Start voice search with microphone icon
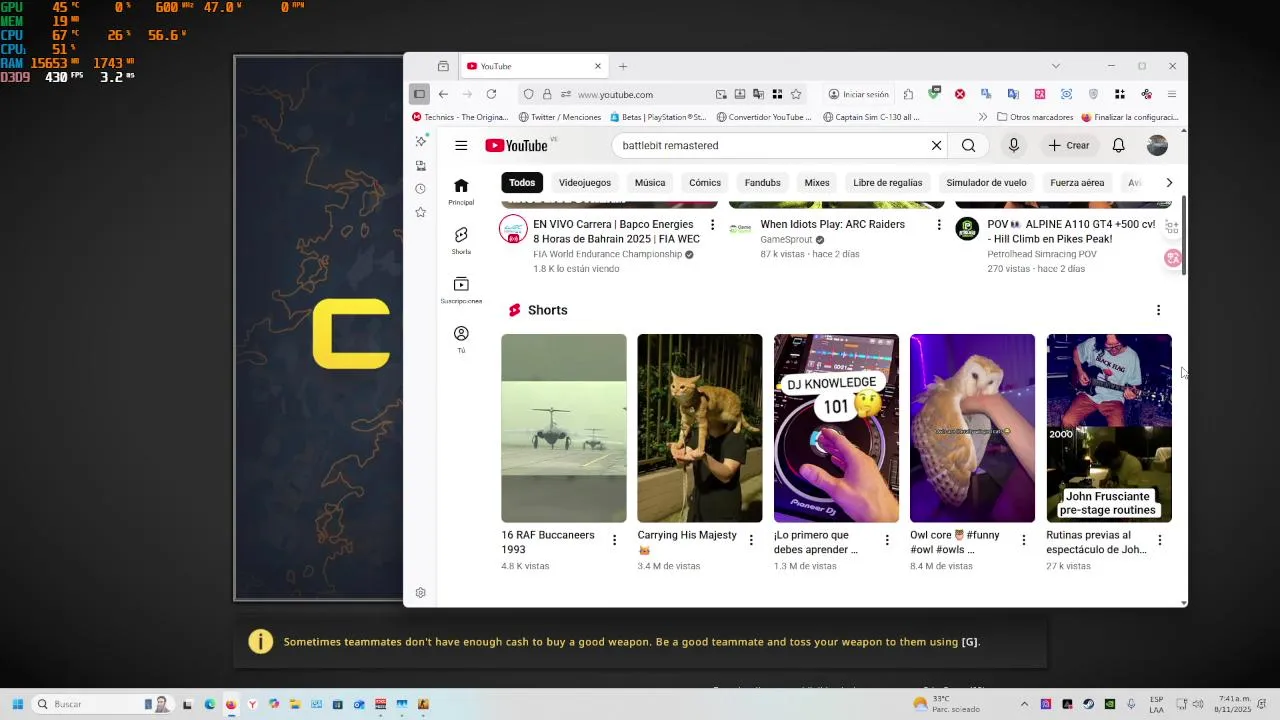The height and width of the screenshot is (720, 1280). (x=1013, y=145)
